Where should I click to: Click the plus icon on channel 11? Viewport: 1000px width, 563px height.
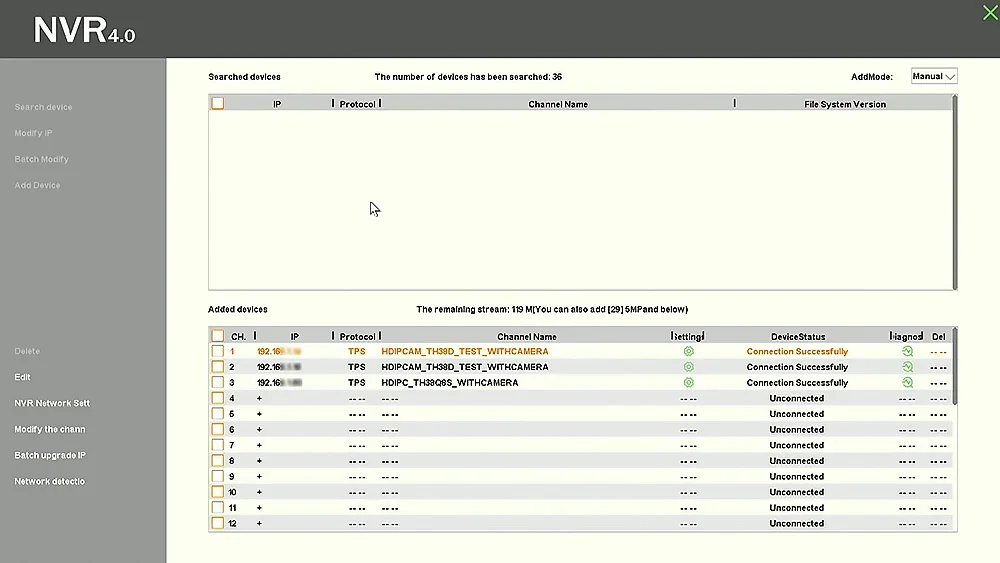[x=259, y=508]
